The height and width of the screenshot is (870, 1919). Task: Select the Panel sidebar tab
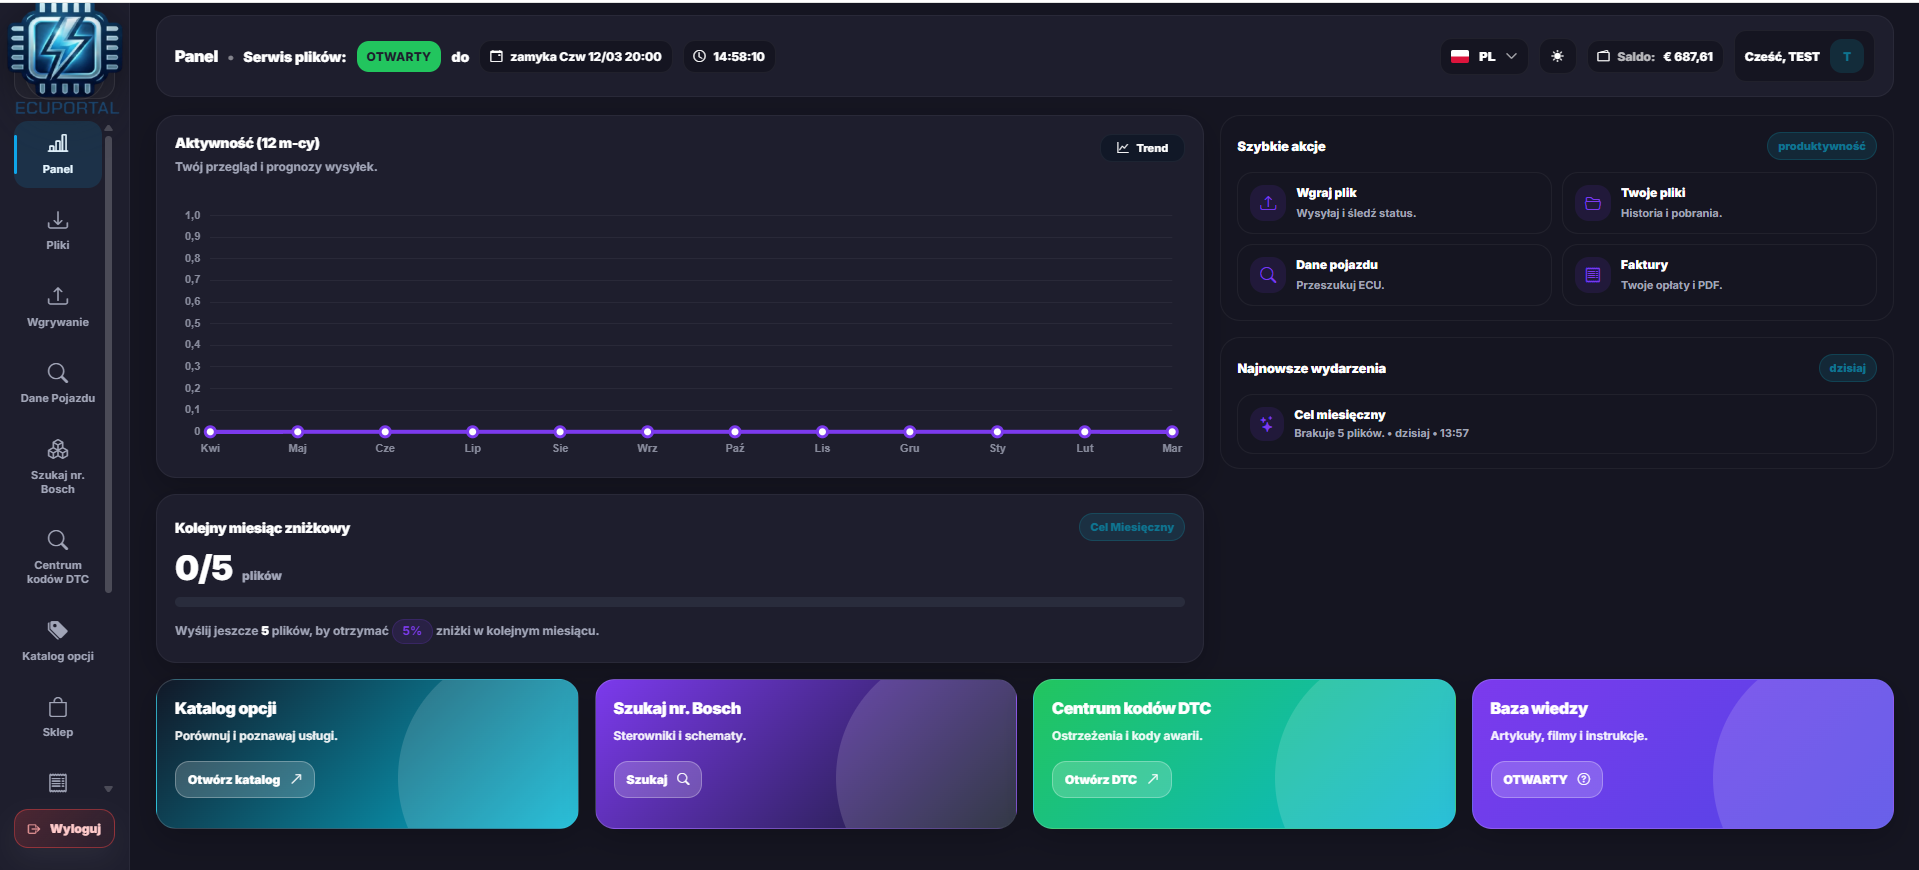pyautogui.click(x=58, y=154)
